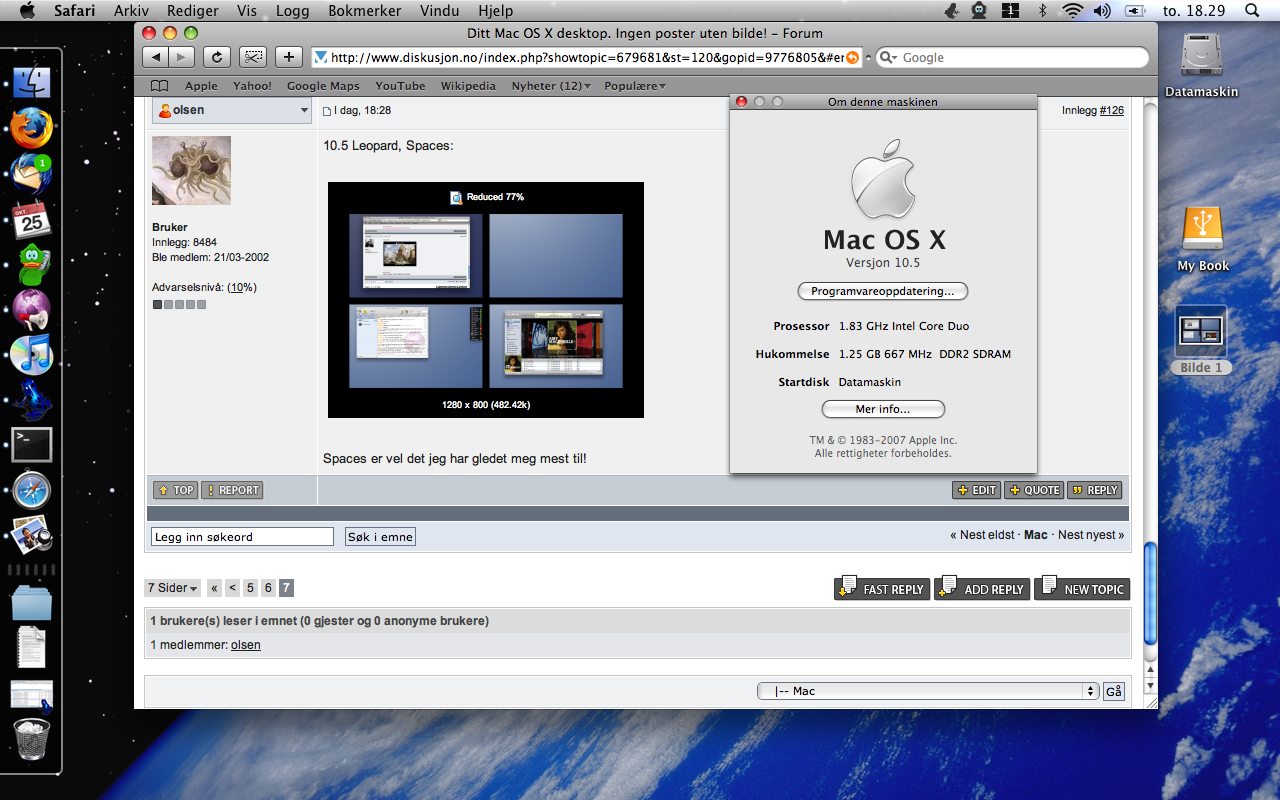Expand Nyheter (12) bookmarks folder
1280x800 pixels.
[551, 86]
